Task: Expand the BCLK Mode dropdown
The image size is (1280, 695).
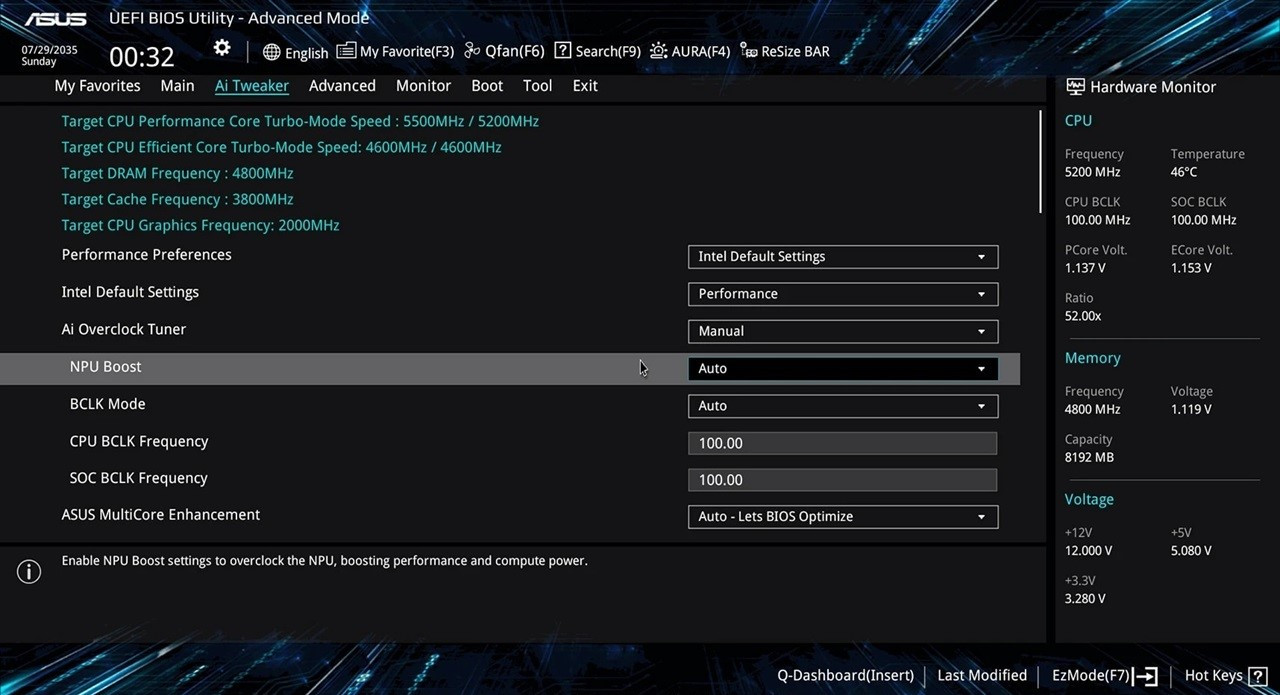Action: coord(843,406)
